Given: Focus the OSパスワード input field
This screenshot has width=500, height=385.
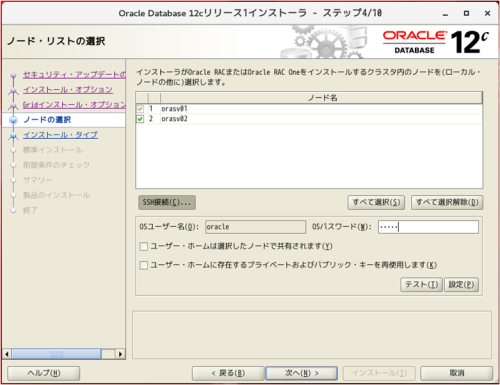Looking at the screenshot, I should click(x=428, y=227).
